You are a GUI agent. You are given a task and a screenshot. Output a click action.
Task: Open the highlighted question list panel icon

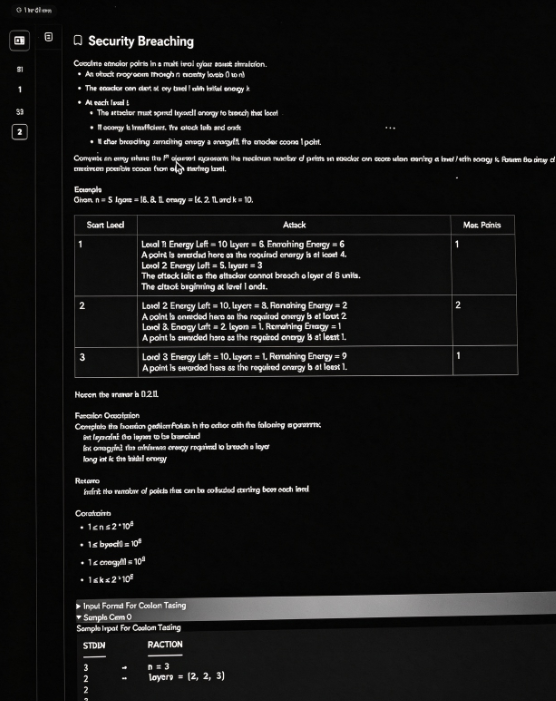tap(19, 41)
